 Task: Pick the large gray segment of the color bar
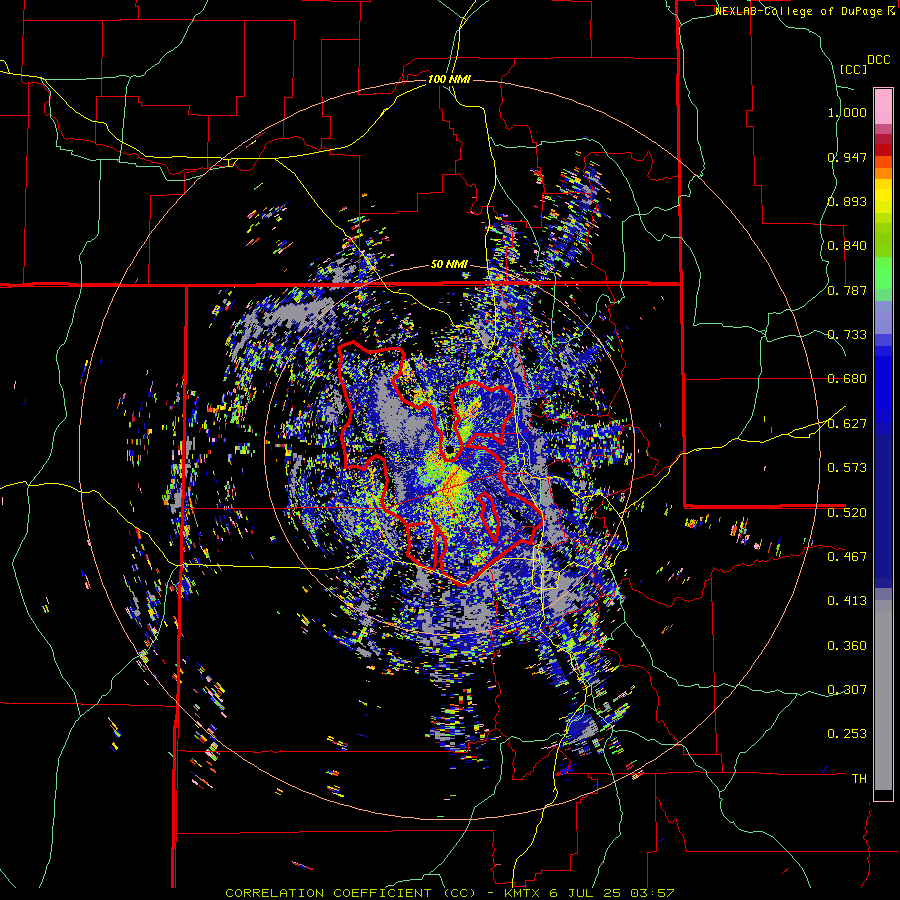tap(883, 695)
